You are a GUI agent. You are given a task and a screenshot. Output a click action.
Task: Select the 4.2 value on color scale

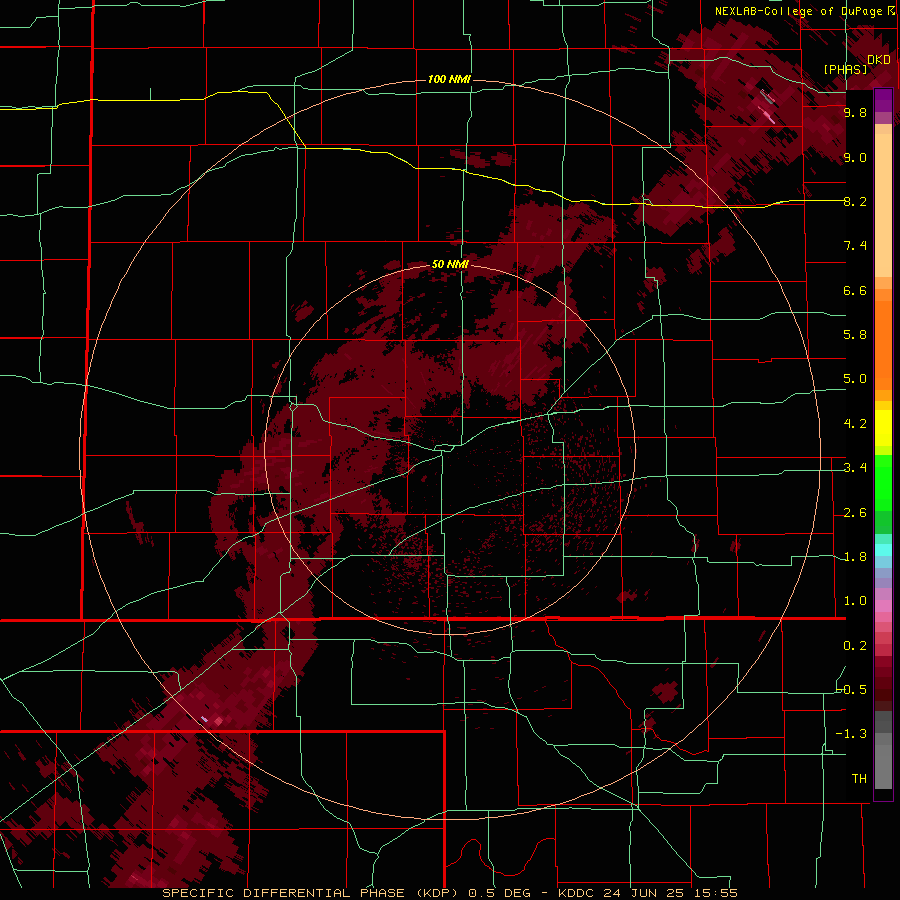855,424
